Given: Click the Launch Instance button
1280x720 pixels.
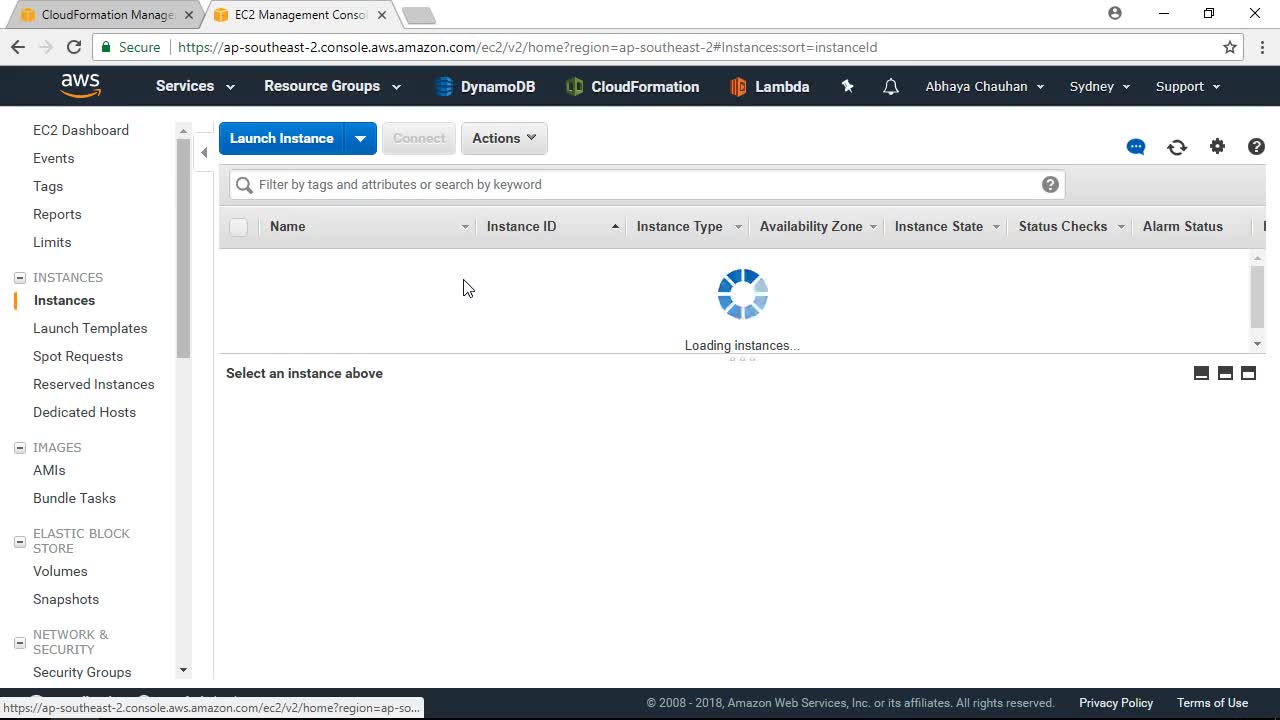Looking at the screenshot, I should pyautogui.click(x=282, y=138).
